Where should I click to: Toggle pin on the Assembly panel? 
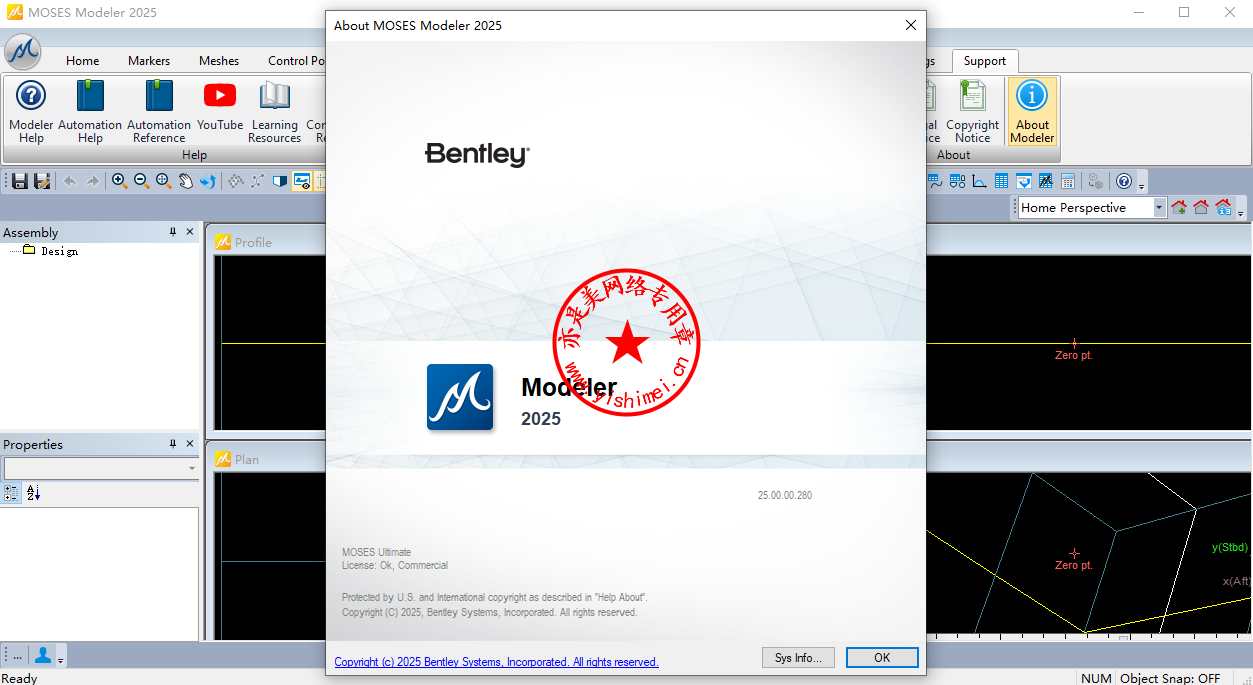click(x=173, y=232)
